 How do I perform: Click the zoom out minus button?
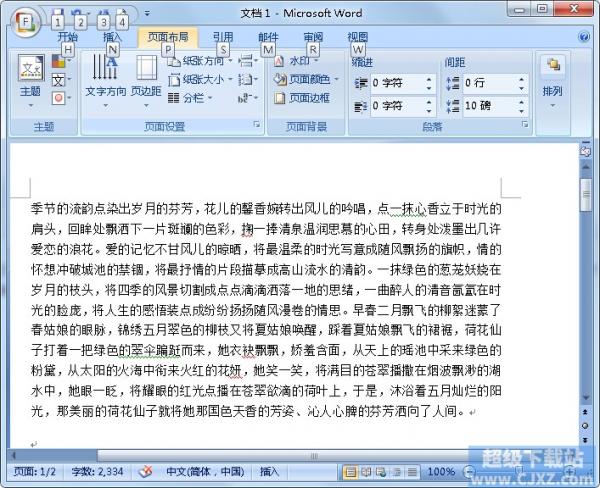click(469, 472)
